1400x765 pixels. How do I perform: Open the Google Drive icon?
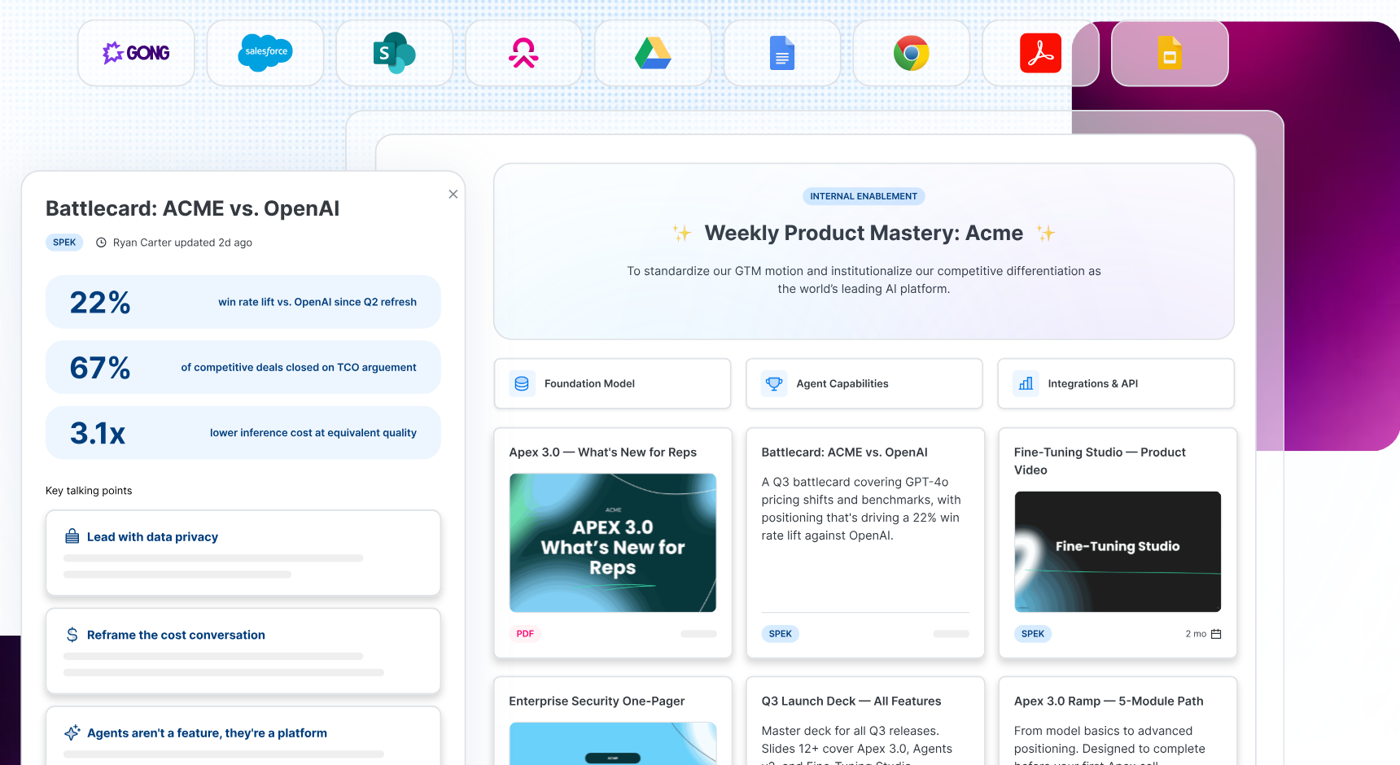(x=653, y=53)
